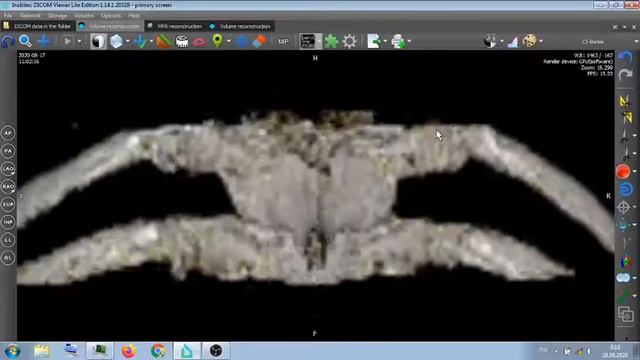Open Chrome from the taskbar
Viewport: 640px width, 360px height.
point(158,351)
